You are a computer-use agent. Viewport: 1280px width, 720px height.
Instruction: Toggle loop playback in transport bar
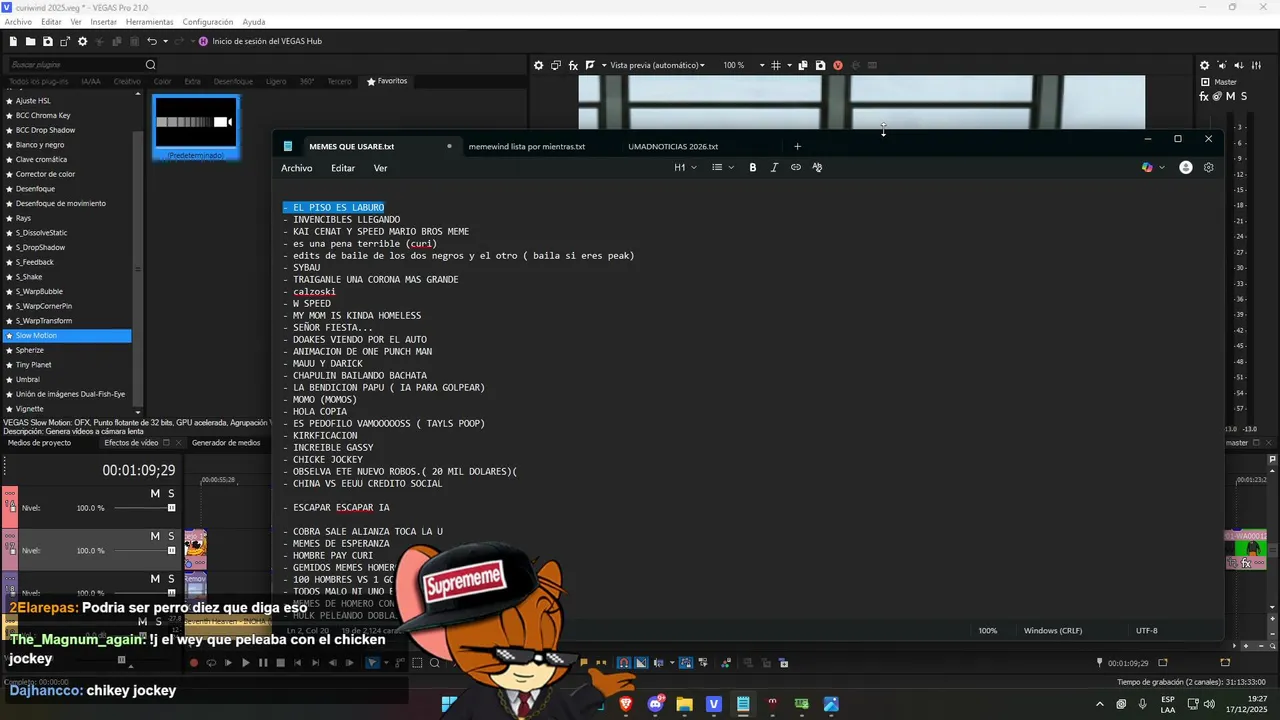[211, 662]
